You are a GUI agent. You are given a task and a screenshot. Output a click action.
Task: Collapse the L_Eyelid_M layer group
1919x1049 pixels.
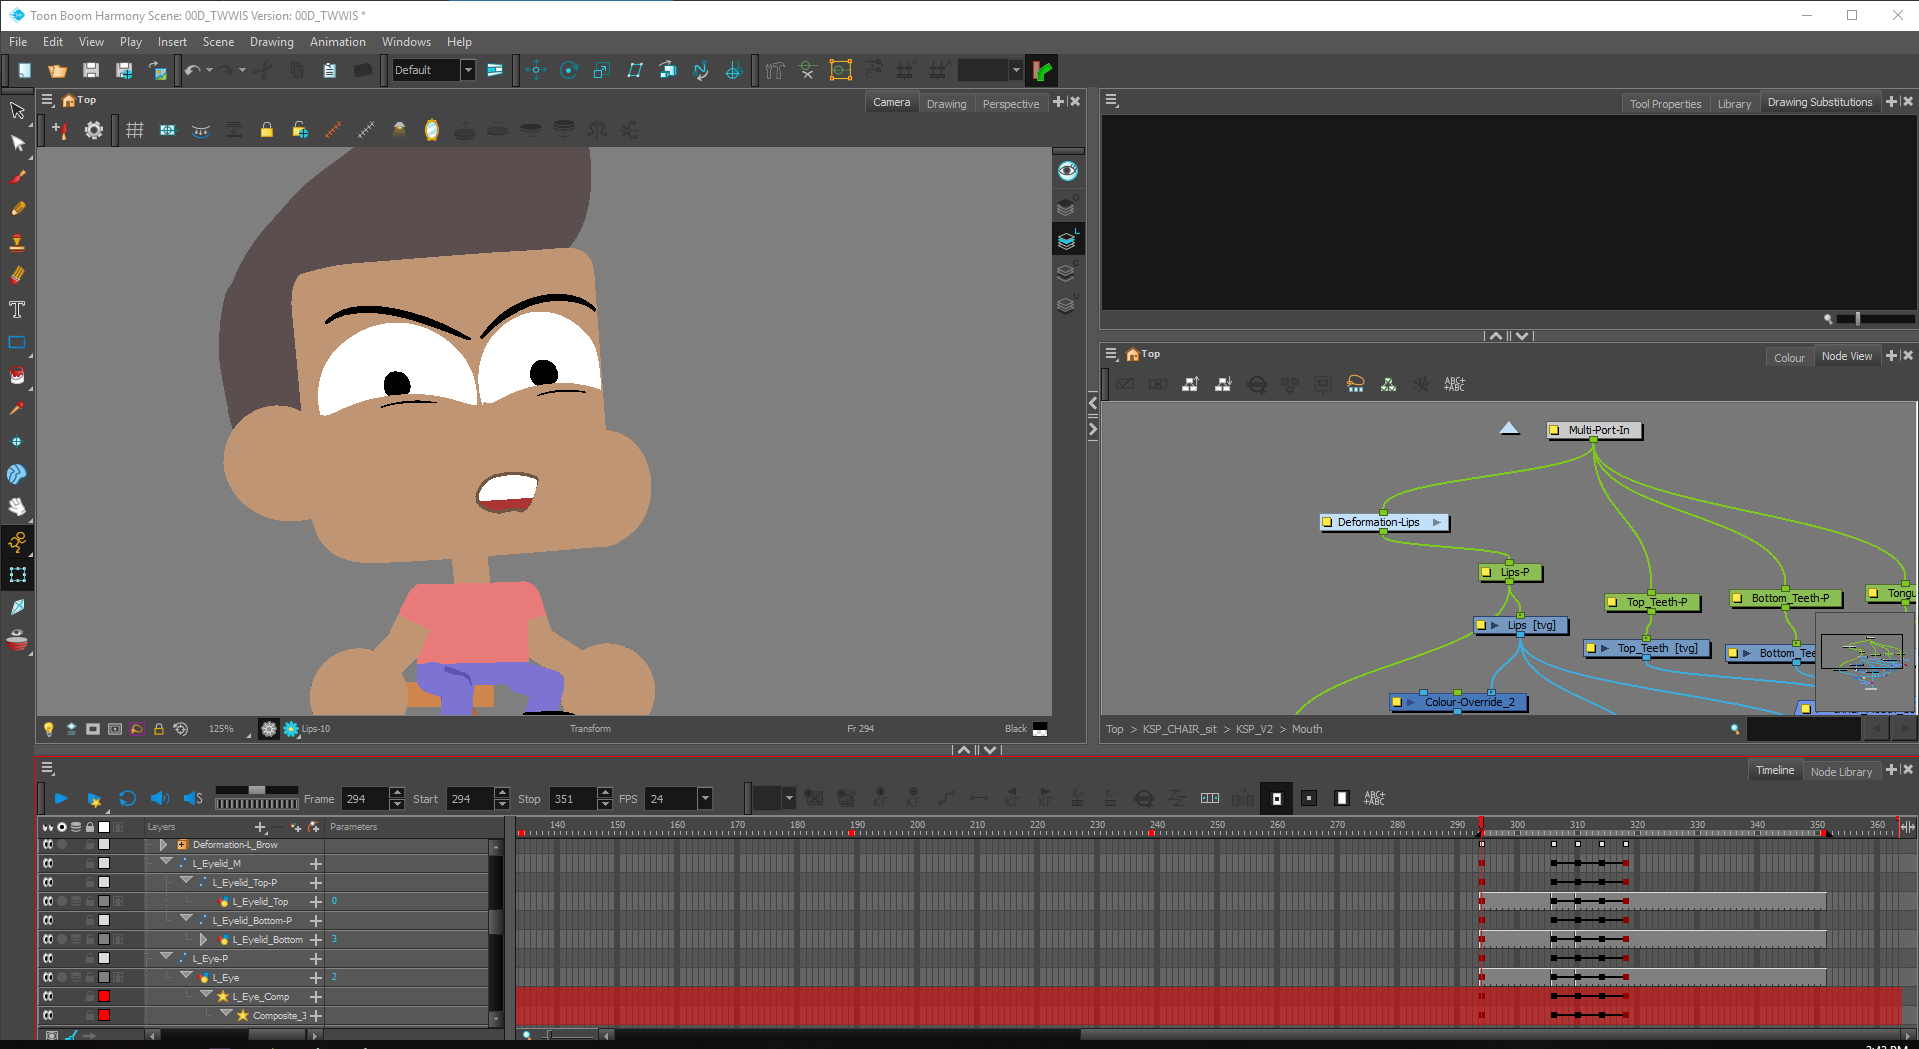(x=167, y=862)
